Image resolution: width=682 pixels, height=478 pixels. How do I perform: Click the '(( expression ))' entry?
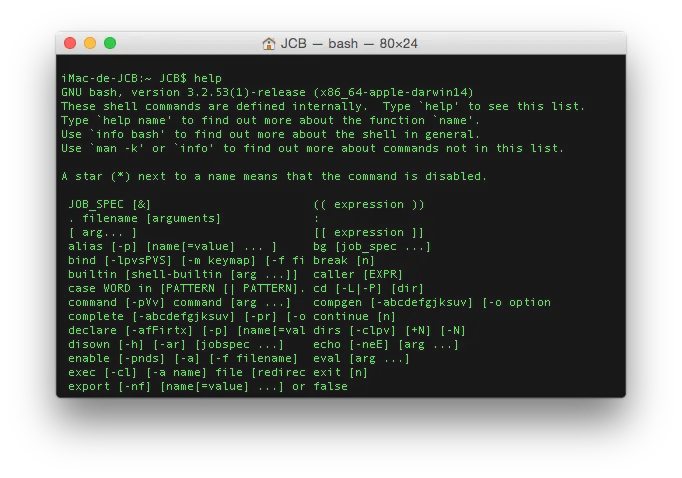pyautogui.click(x=369, y=204)
